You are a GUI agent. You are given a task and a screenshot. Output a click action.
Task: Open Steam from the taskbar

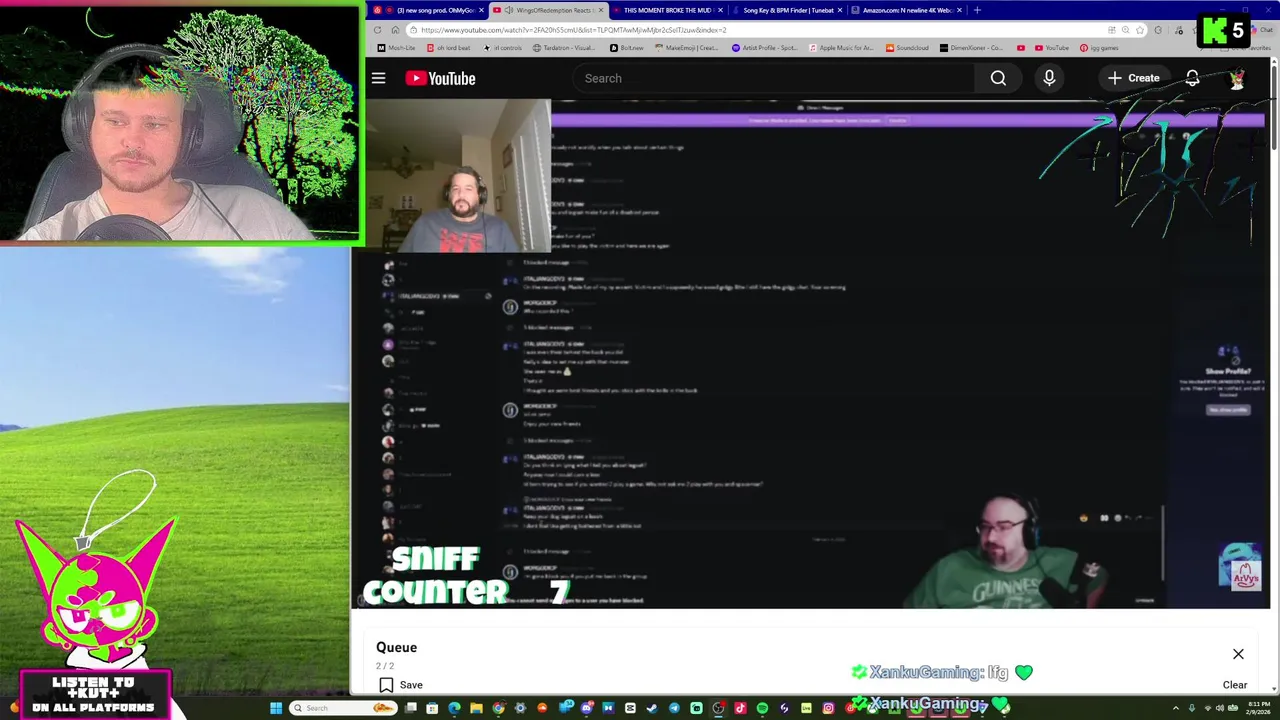652,708
